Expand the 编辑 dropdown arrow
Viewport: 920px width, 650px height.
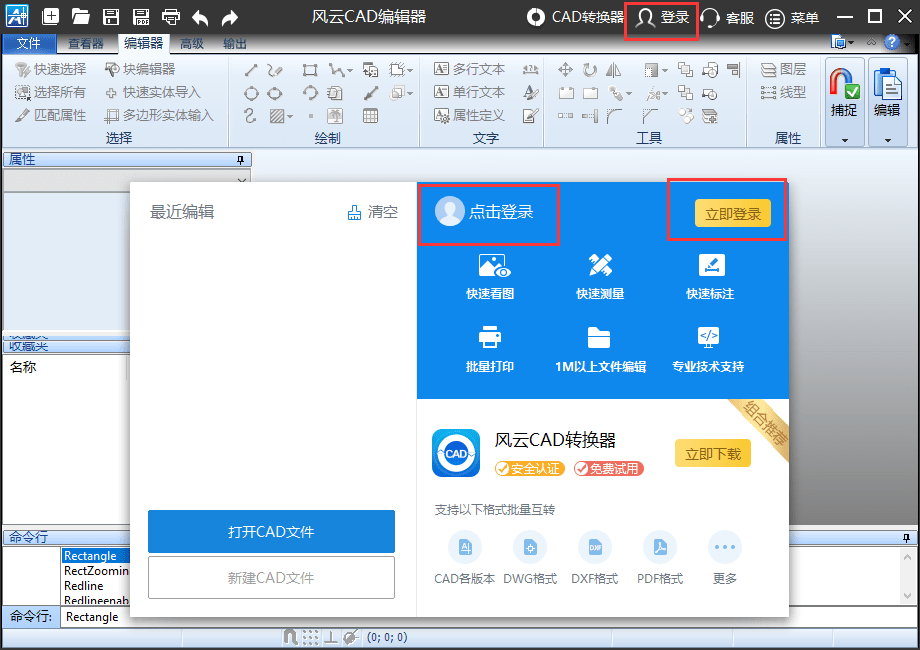pyautogui.click(x=888, y=140)
